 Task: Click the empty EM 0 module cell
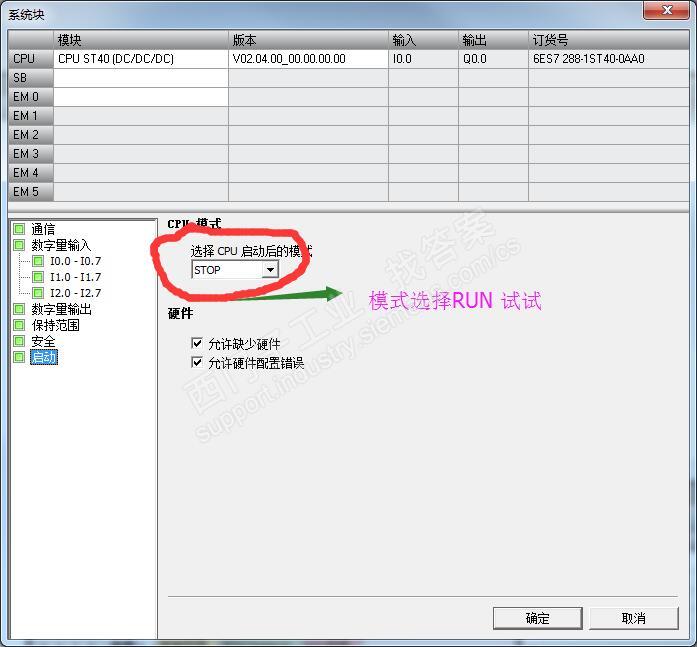click(x=141, y=97)
